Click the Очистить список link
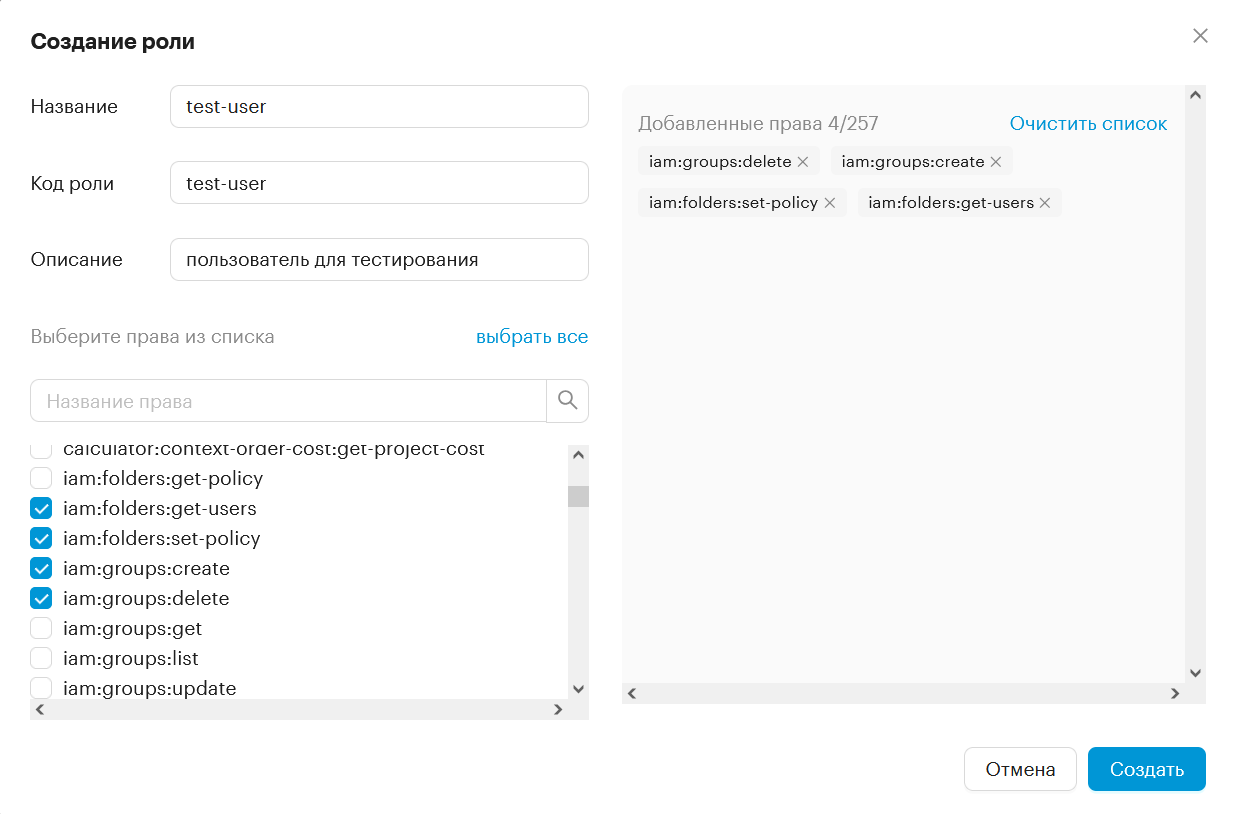Viewport: 1233px width, 814px height. [x=1088, y=124]
